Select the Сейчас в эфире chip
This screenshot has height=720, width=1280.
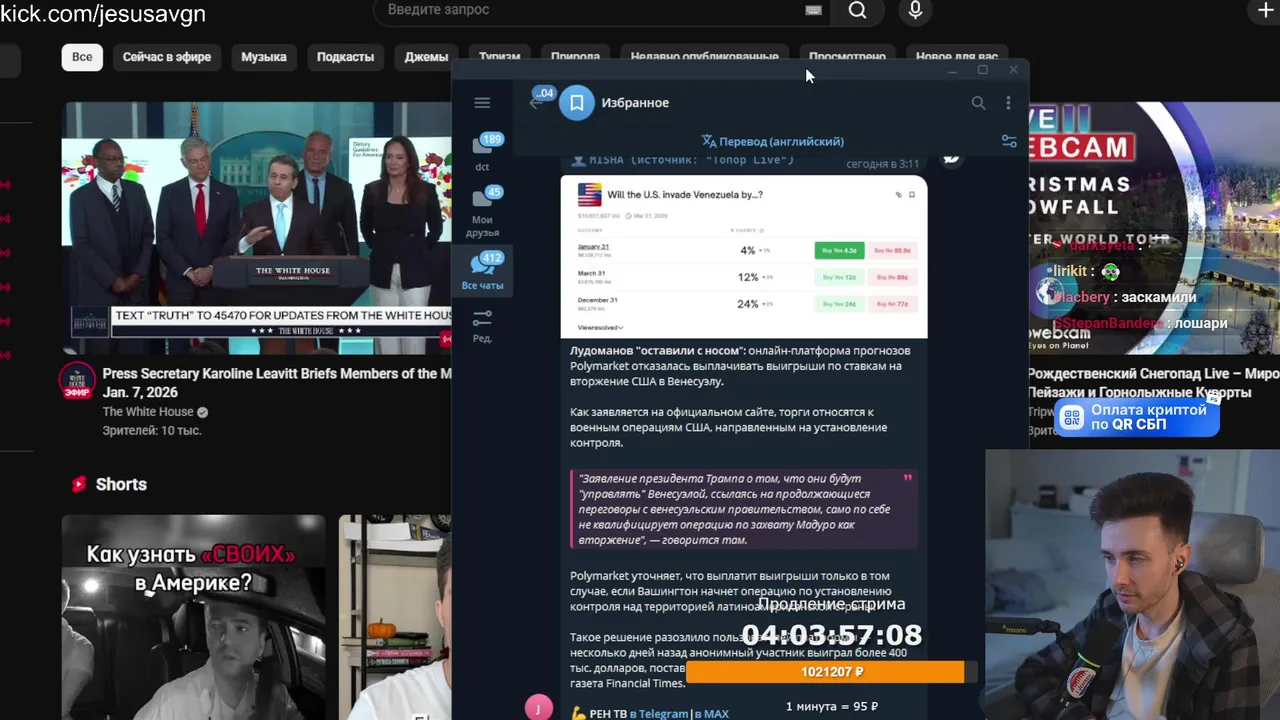point(167,57)
